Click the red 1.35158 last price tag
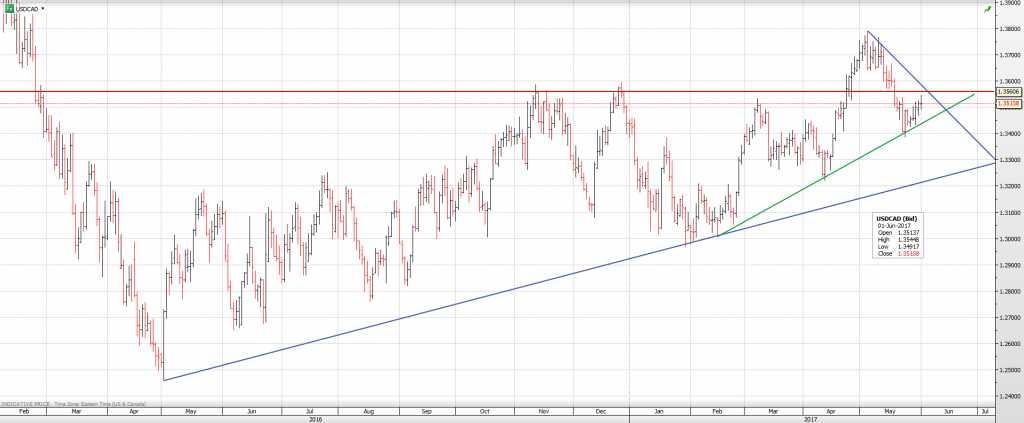 click(x=1008, y=103)
